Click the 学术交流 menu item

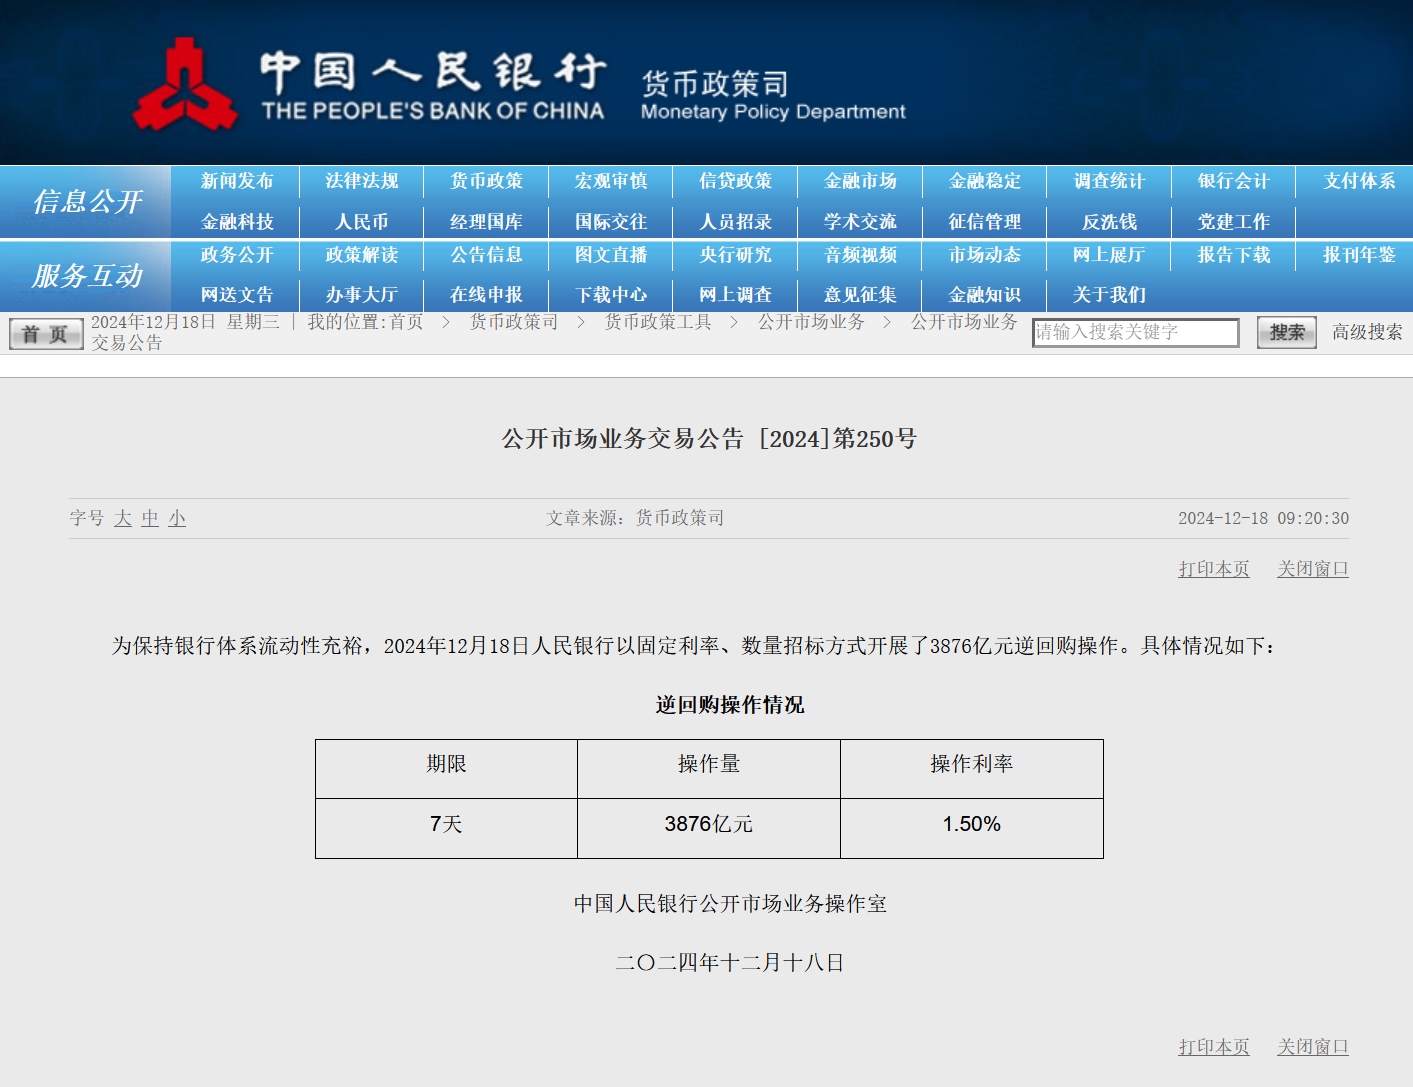860,222
